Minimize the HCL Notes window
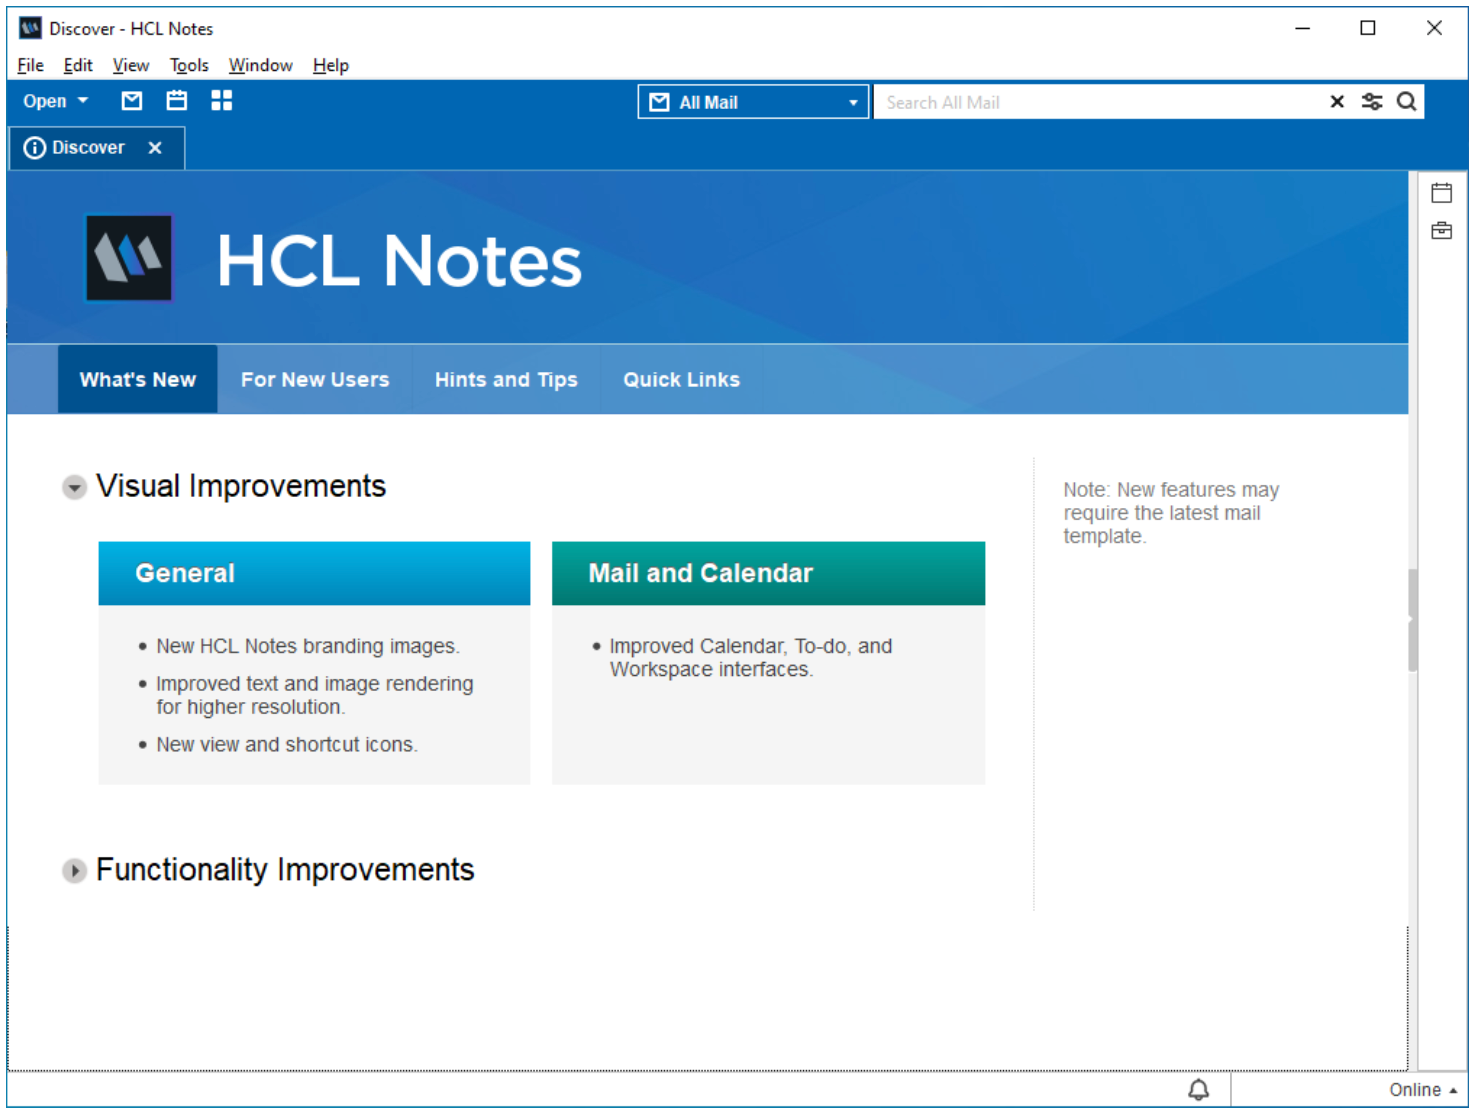The width and height of the screenshot is (1474, 1114). point(1302,28)
